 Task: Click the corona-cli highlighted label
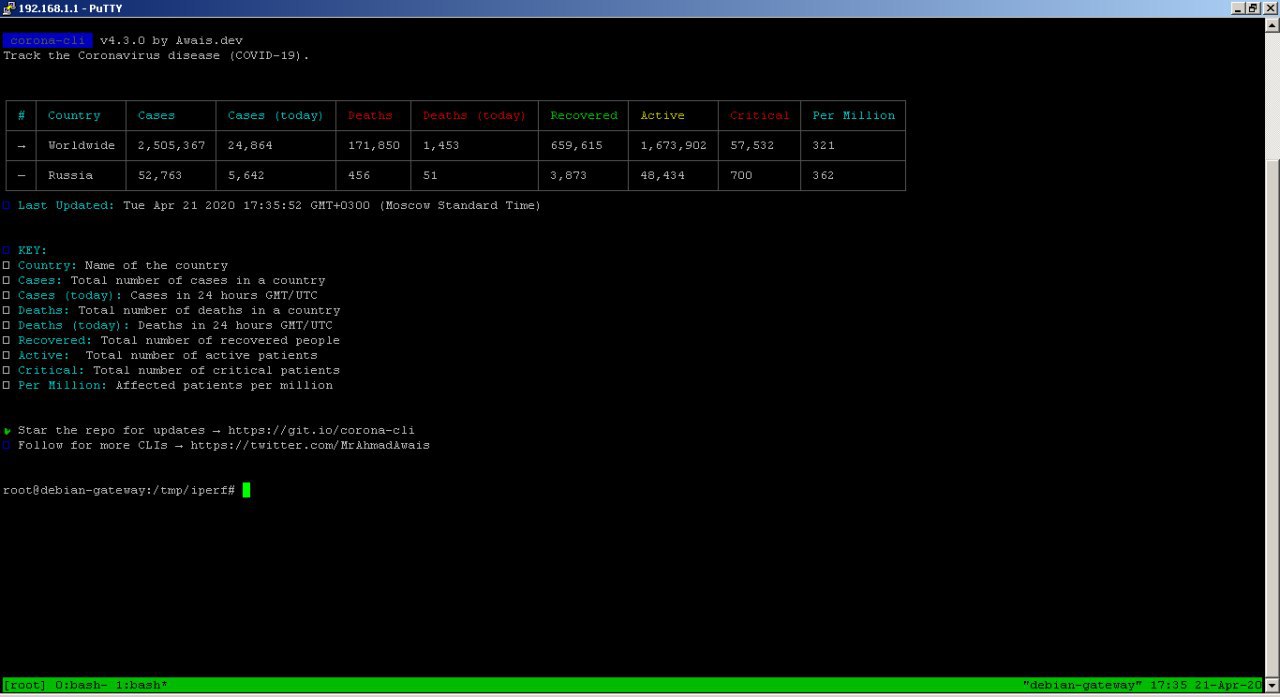pyautogui.click(x=48, y=41)
